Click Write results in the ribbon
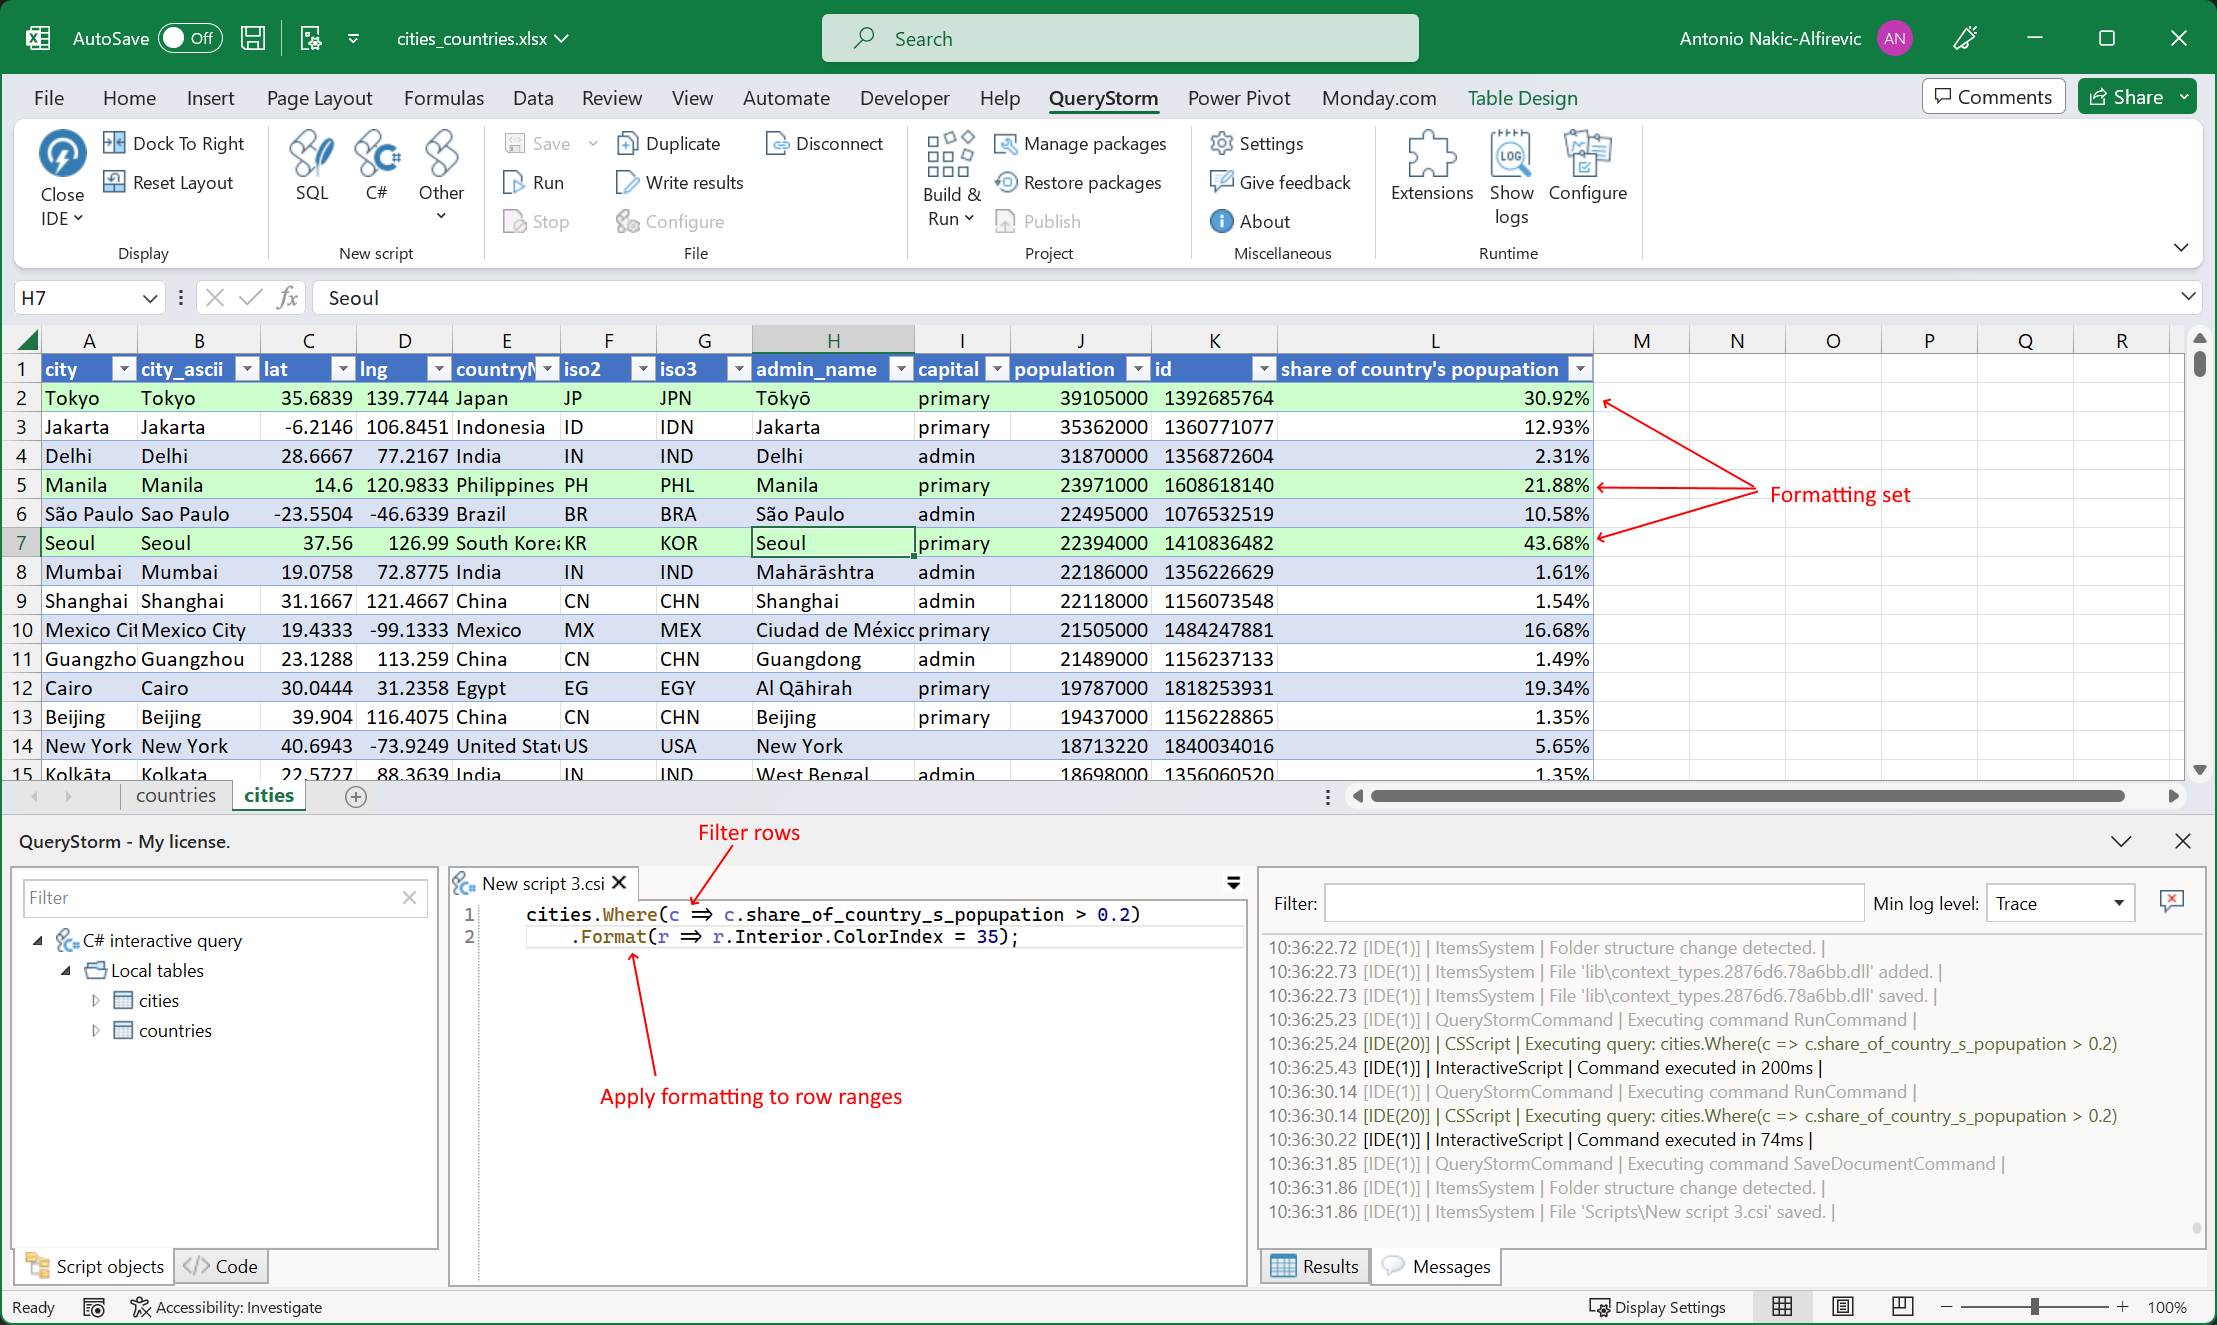The width and height of the screenshot is (2217, 1325). coord(681,183)
